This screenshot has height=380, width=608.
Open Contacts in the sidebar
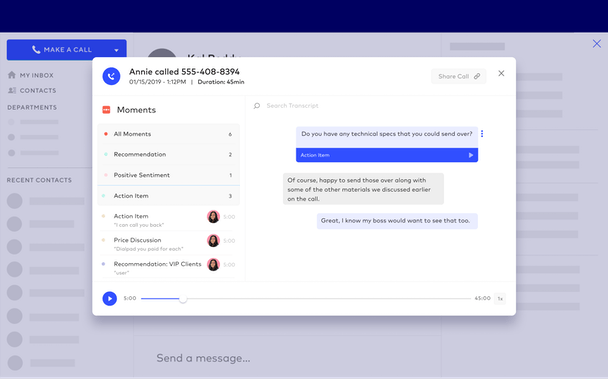point(32,90)
